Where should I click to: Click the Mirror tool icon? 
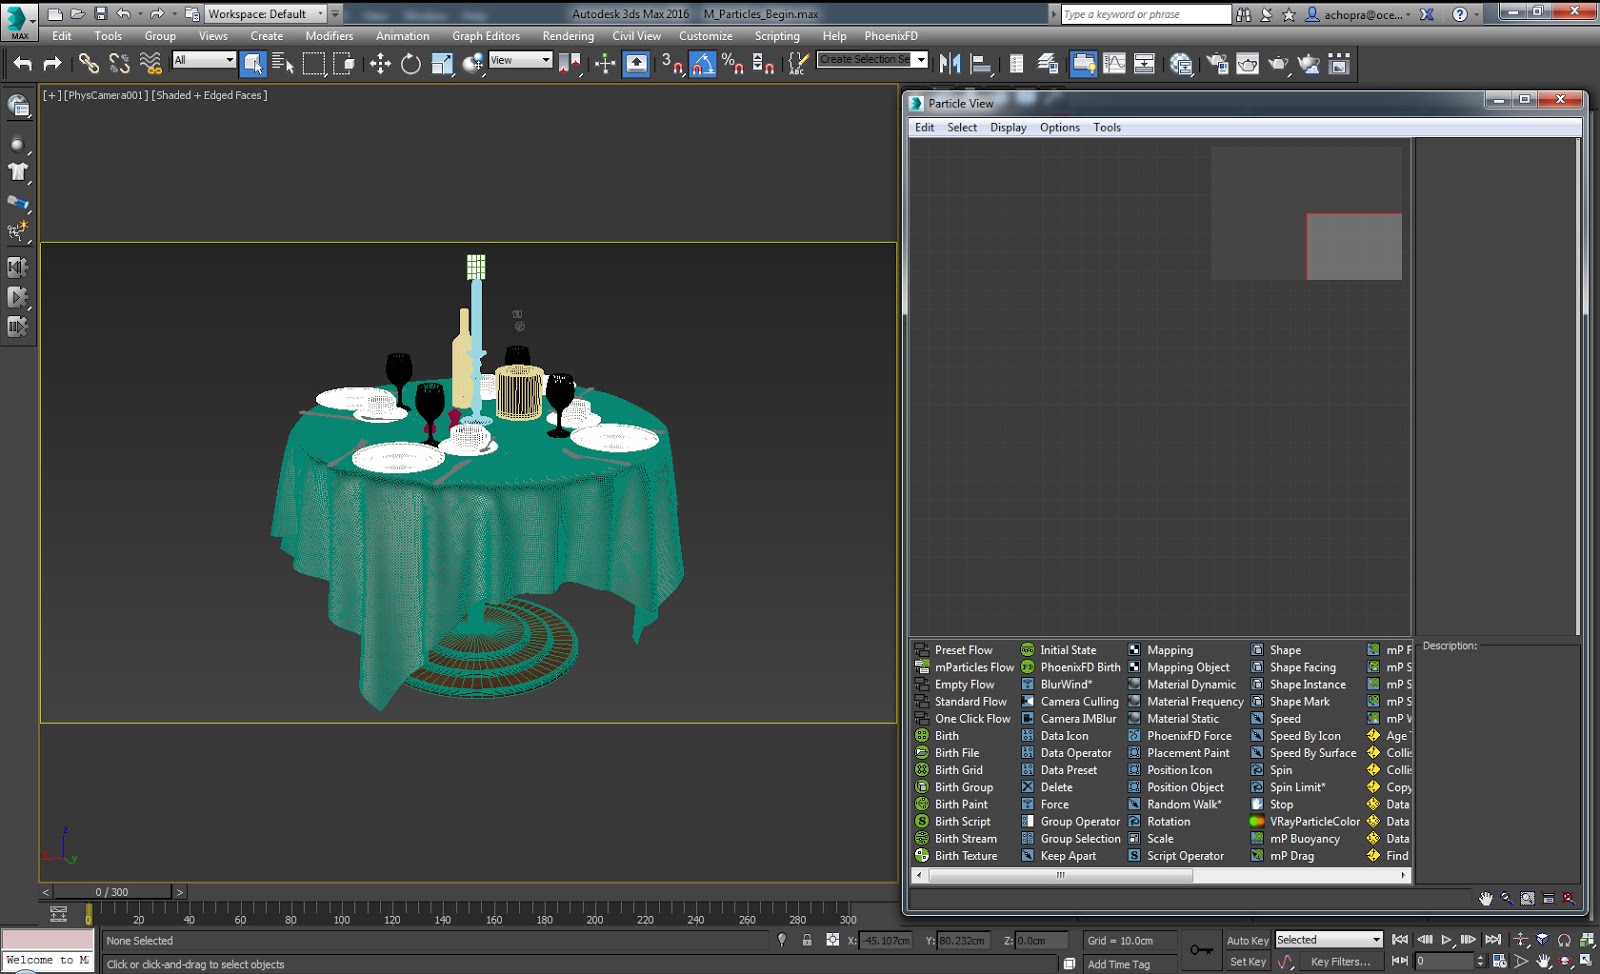(x=949, y=64)
